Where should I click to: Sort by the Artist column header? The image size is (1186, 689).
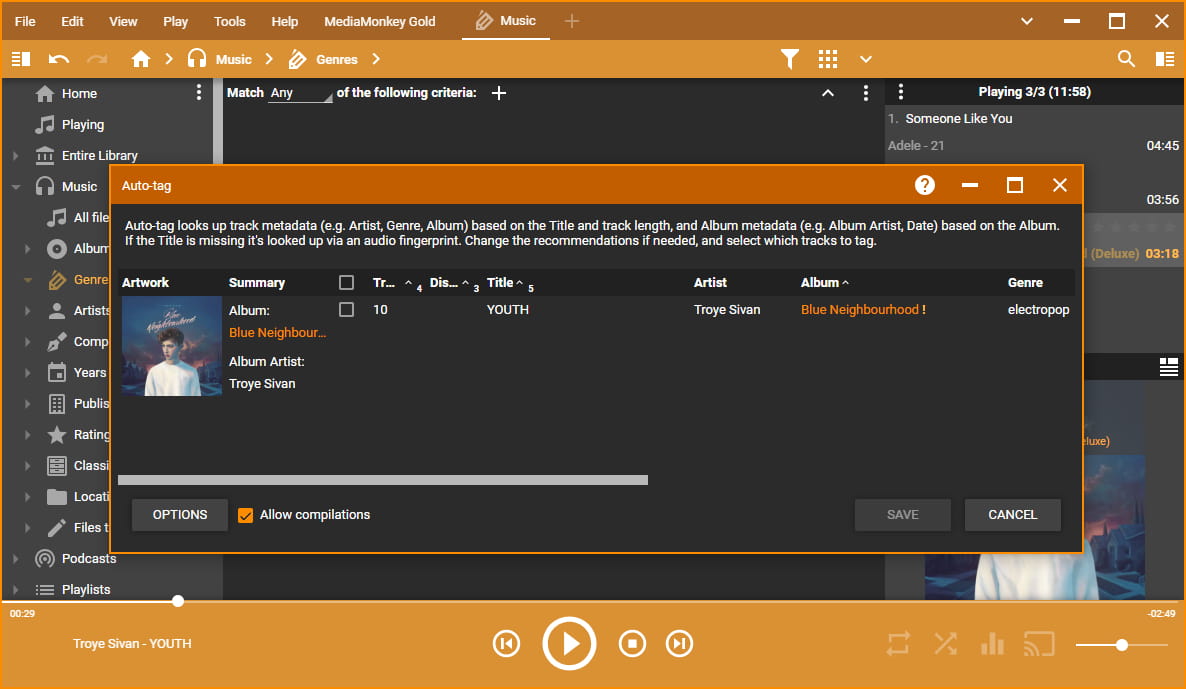point(710,282)
